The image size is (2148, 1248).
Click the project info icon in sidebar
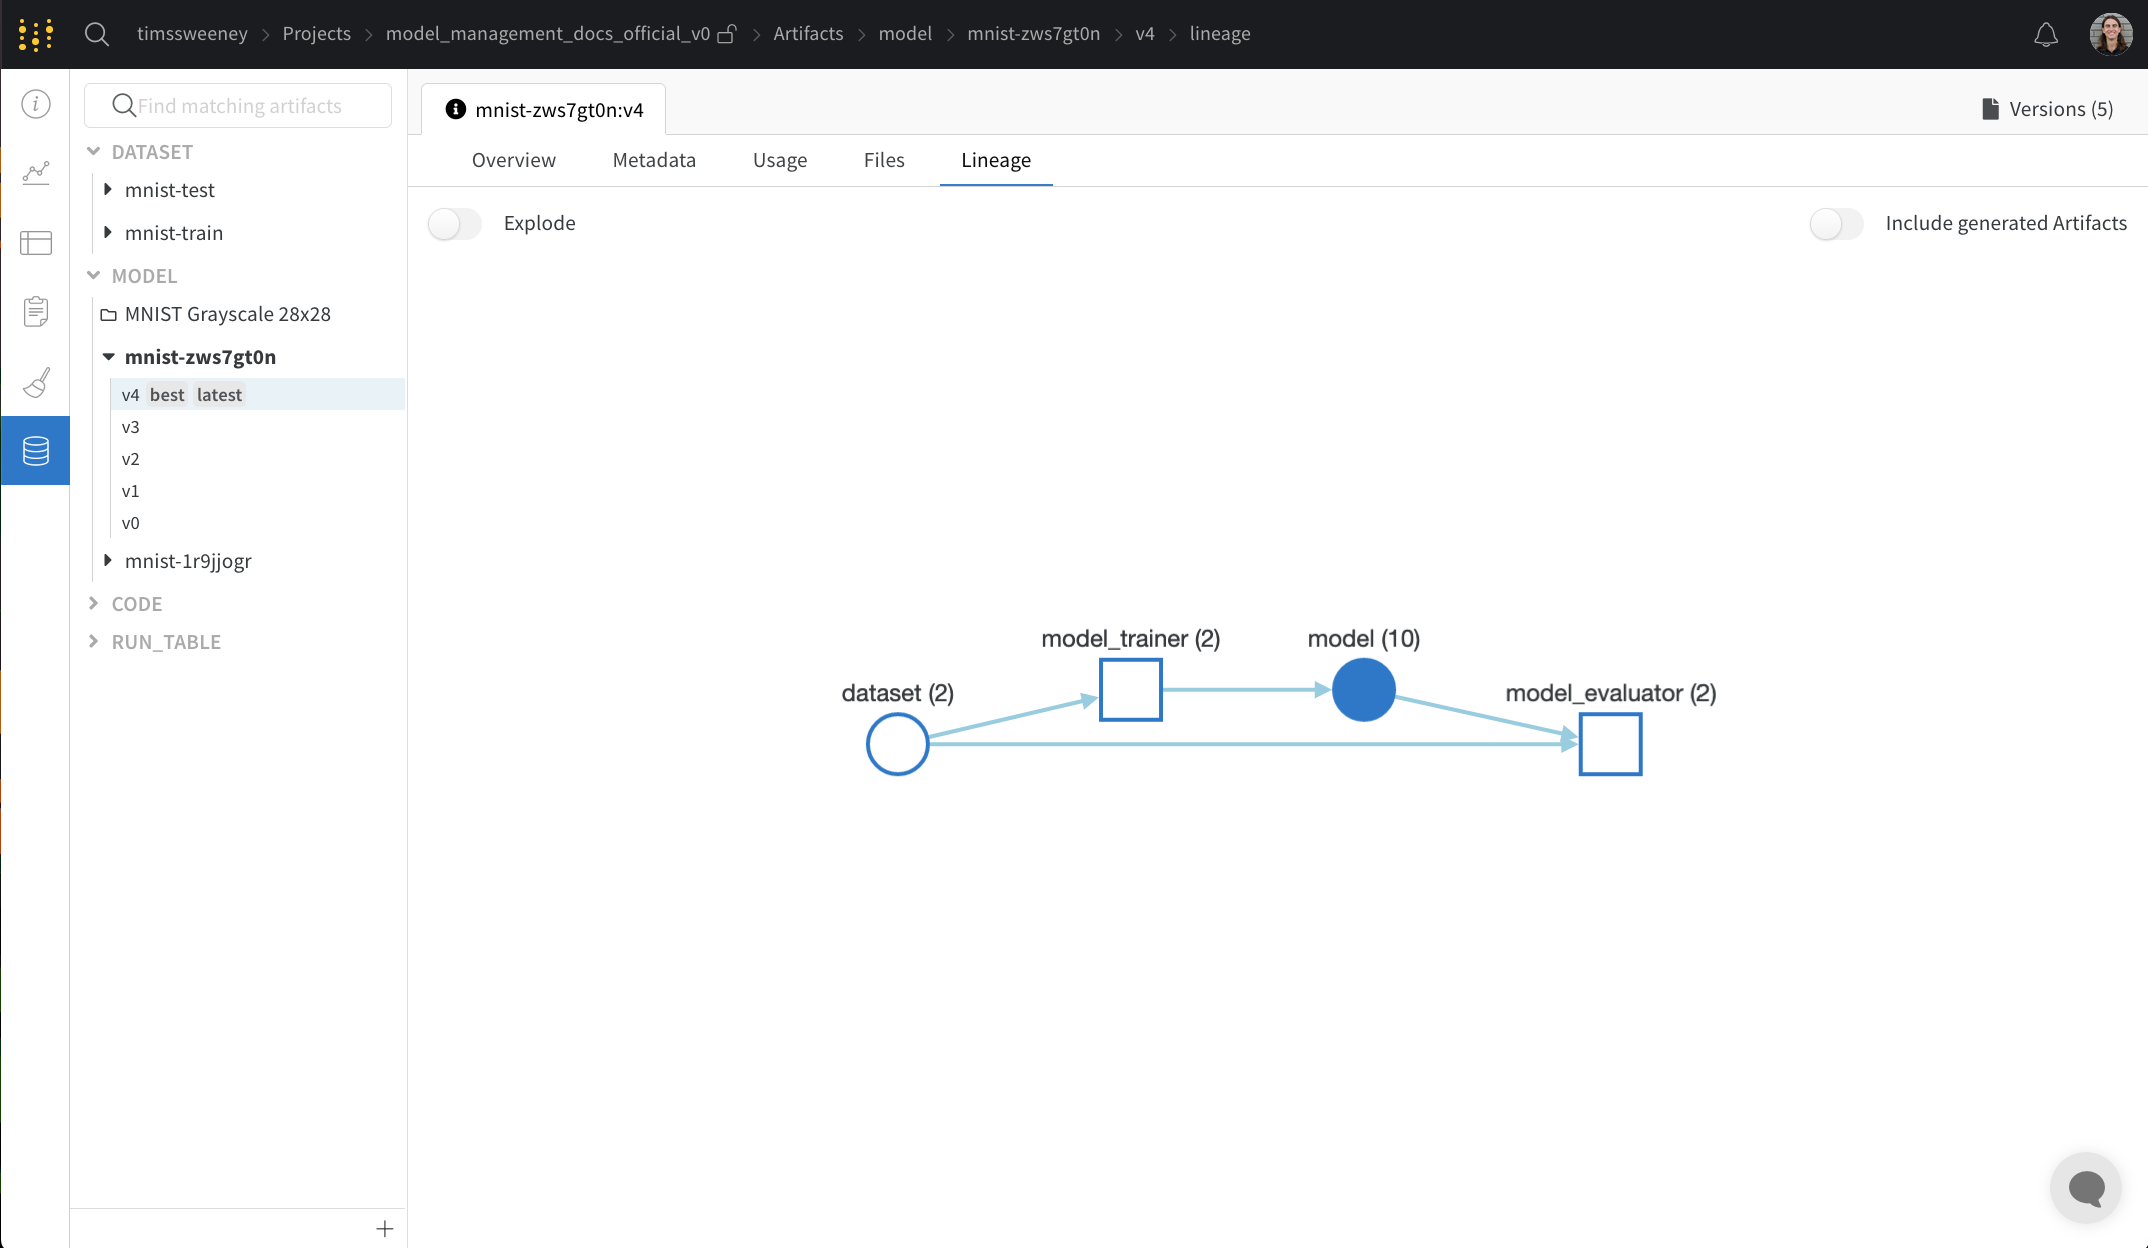click(36, 104)
